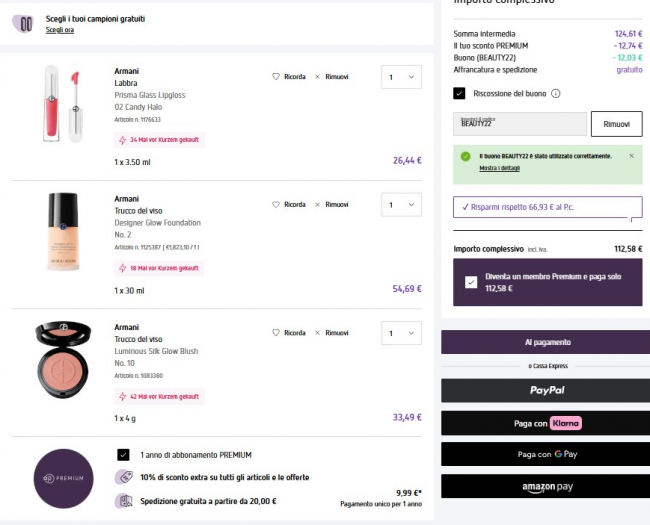Click the free samples gift icon
This screenshot has height=525, width=650.
click(x=23, y=23)
